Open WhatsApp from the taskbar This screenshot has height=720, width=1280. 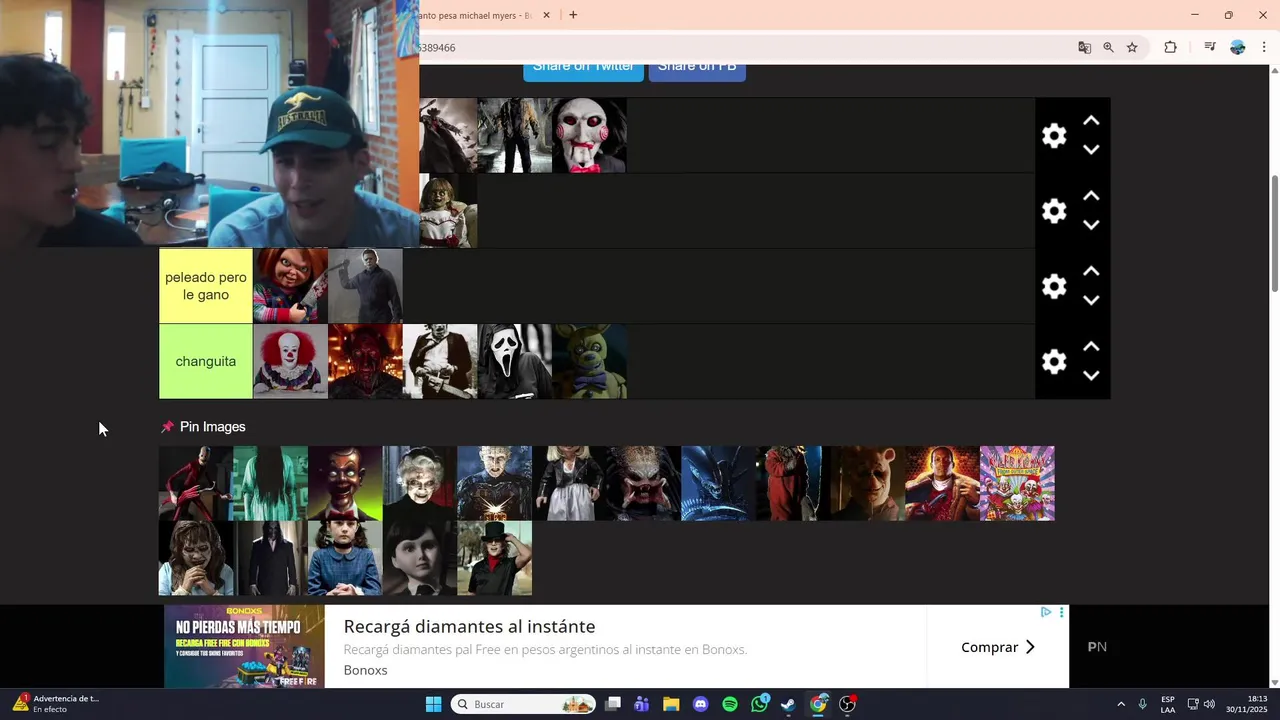760,704
